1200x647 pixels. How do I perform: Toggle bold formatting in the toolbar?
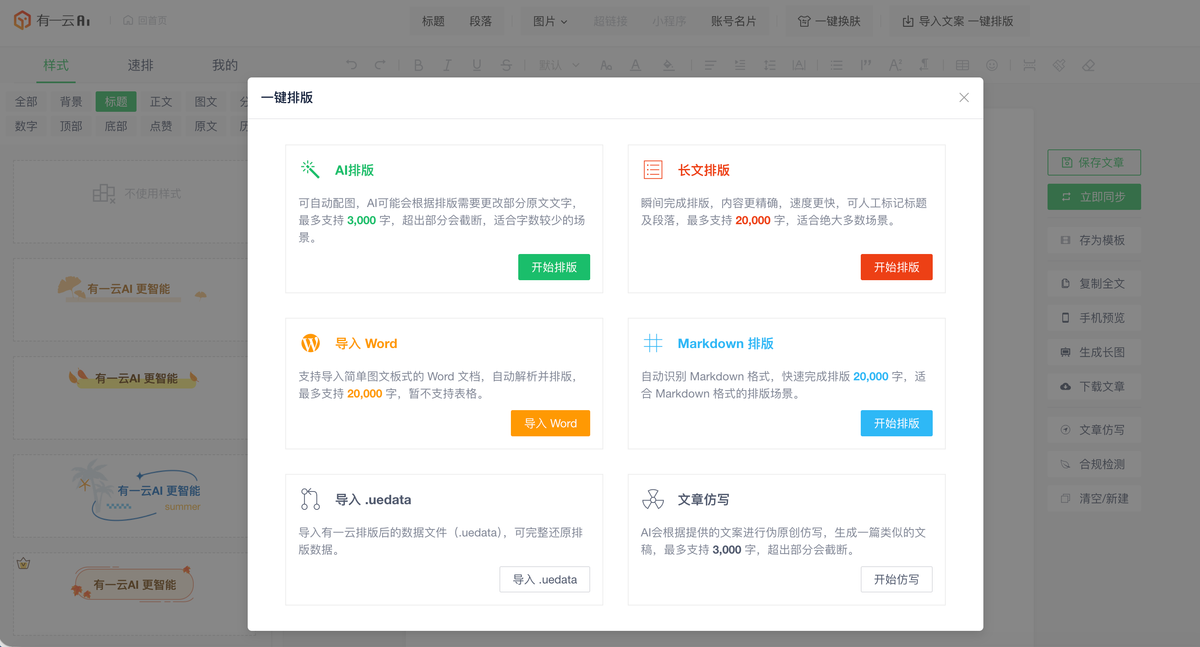coord(418,65)
